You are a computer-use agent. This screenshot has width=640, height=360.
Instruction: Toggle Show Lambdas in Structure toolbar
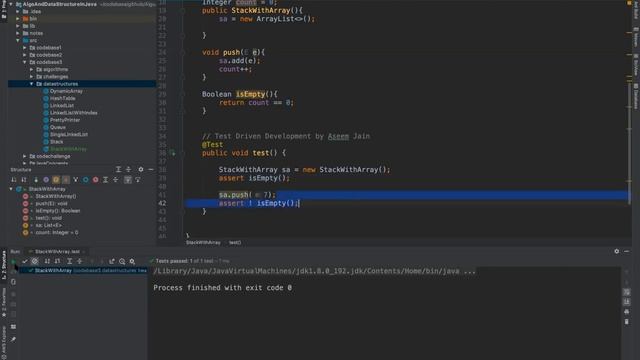76,180
